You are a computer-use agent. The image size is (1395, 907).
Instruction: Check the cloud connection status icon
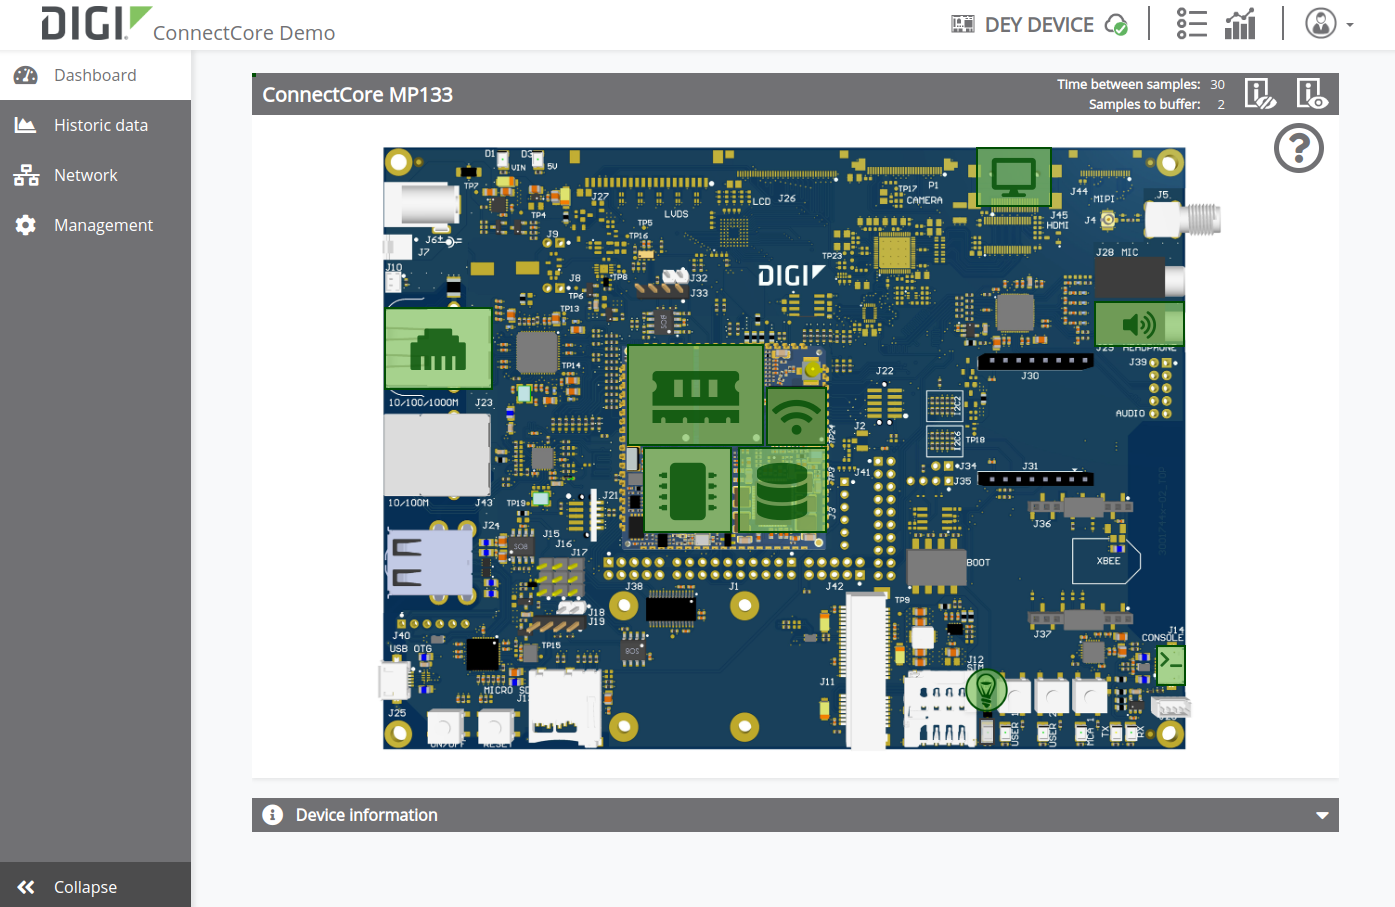(x=1116, y=25)
